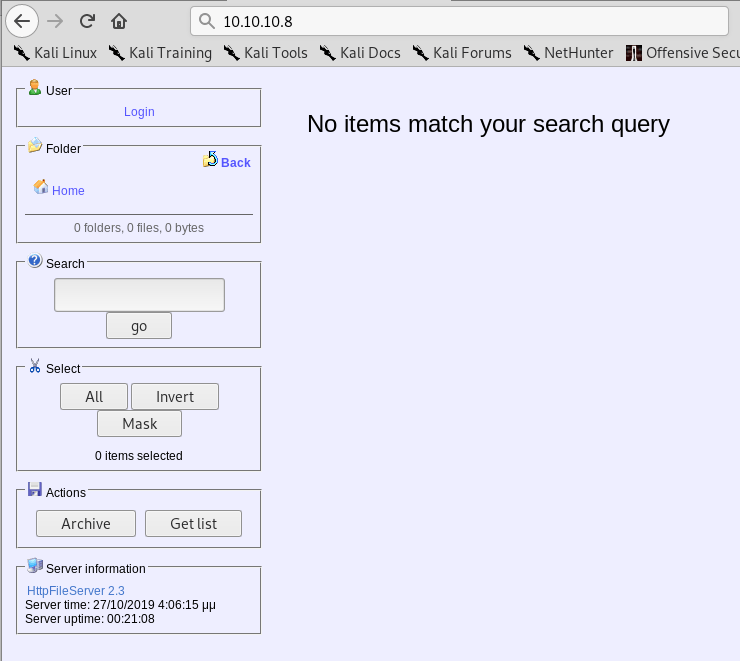The image size is (740, 661).
Task: Select all items with the All button
Action: pyautogui.click(x=94, y=397)
